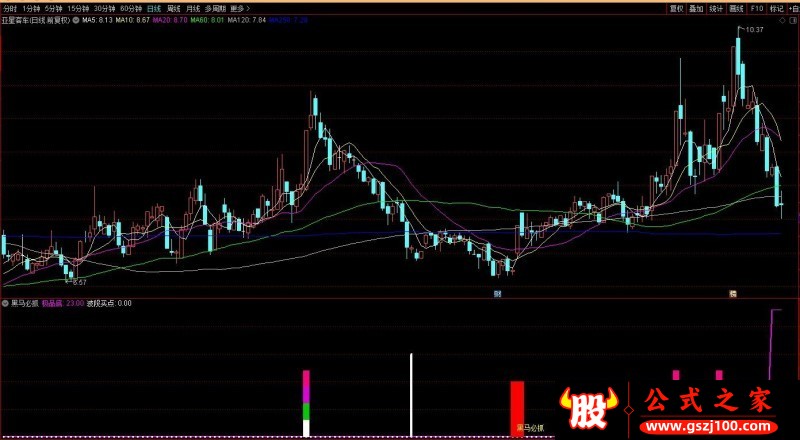Click the 6.67 low price marker
800x440 pixels.
80,282
